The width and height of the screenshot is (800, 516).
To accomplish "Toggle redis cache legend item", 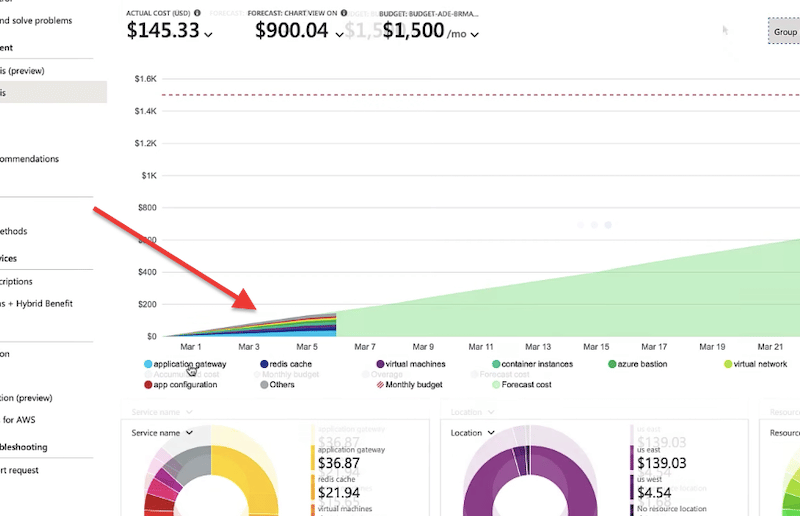I will click(x=286, y=364).
